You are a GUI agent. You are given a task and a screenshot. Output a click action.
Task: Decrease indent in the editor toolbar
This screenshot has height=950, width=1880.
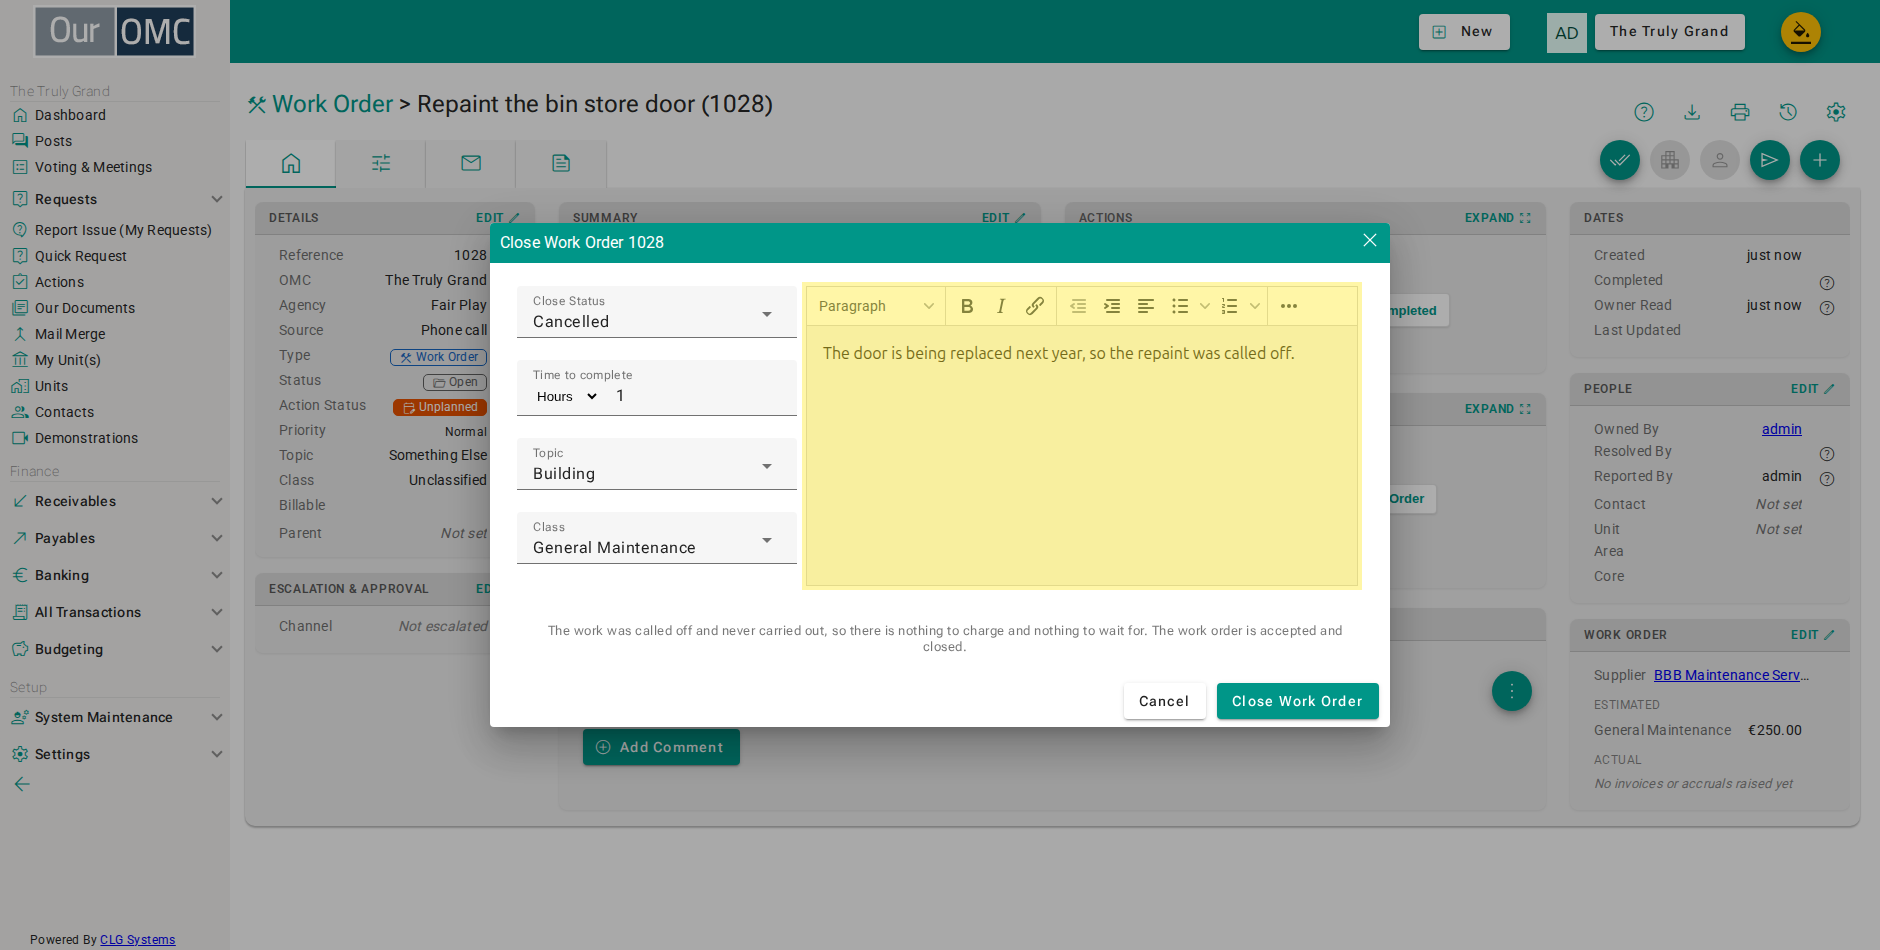pos(1078,306)
